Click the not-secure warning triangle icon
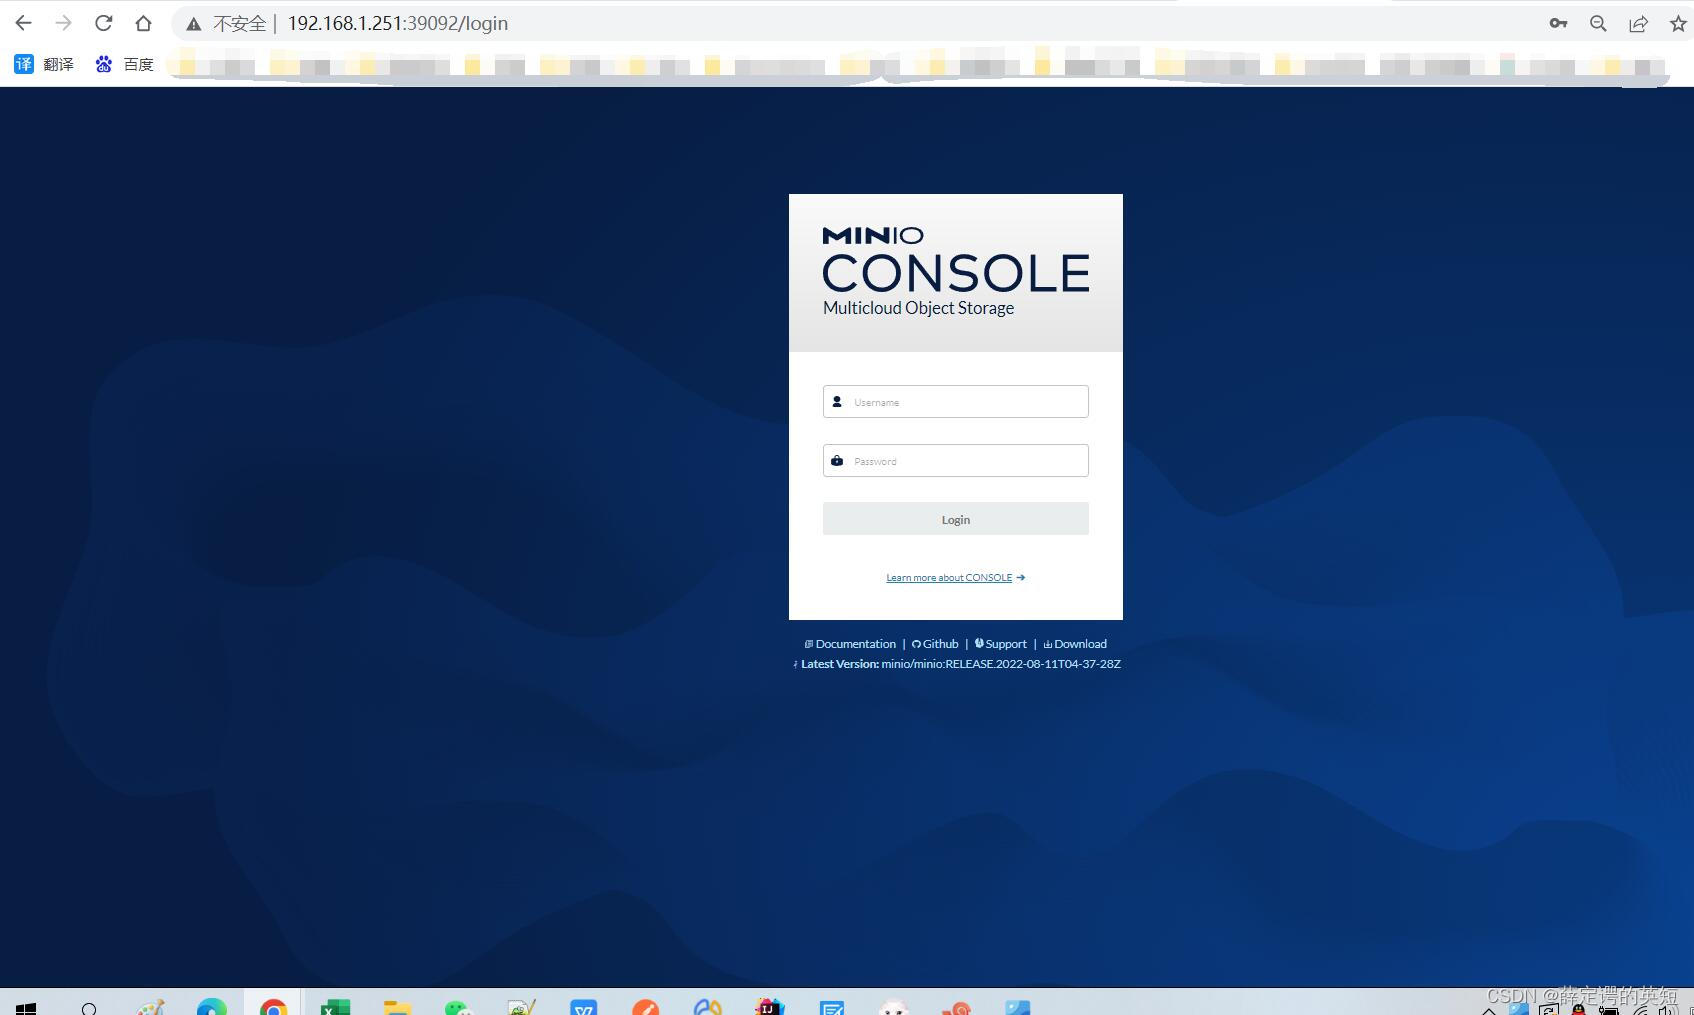This screenshot has width=1694, height=1015. [x=194, y=24]
